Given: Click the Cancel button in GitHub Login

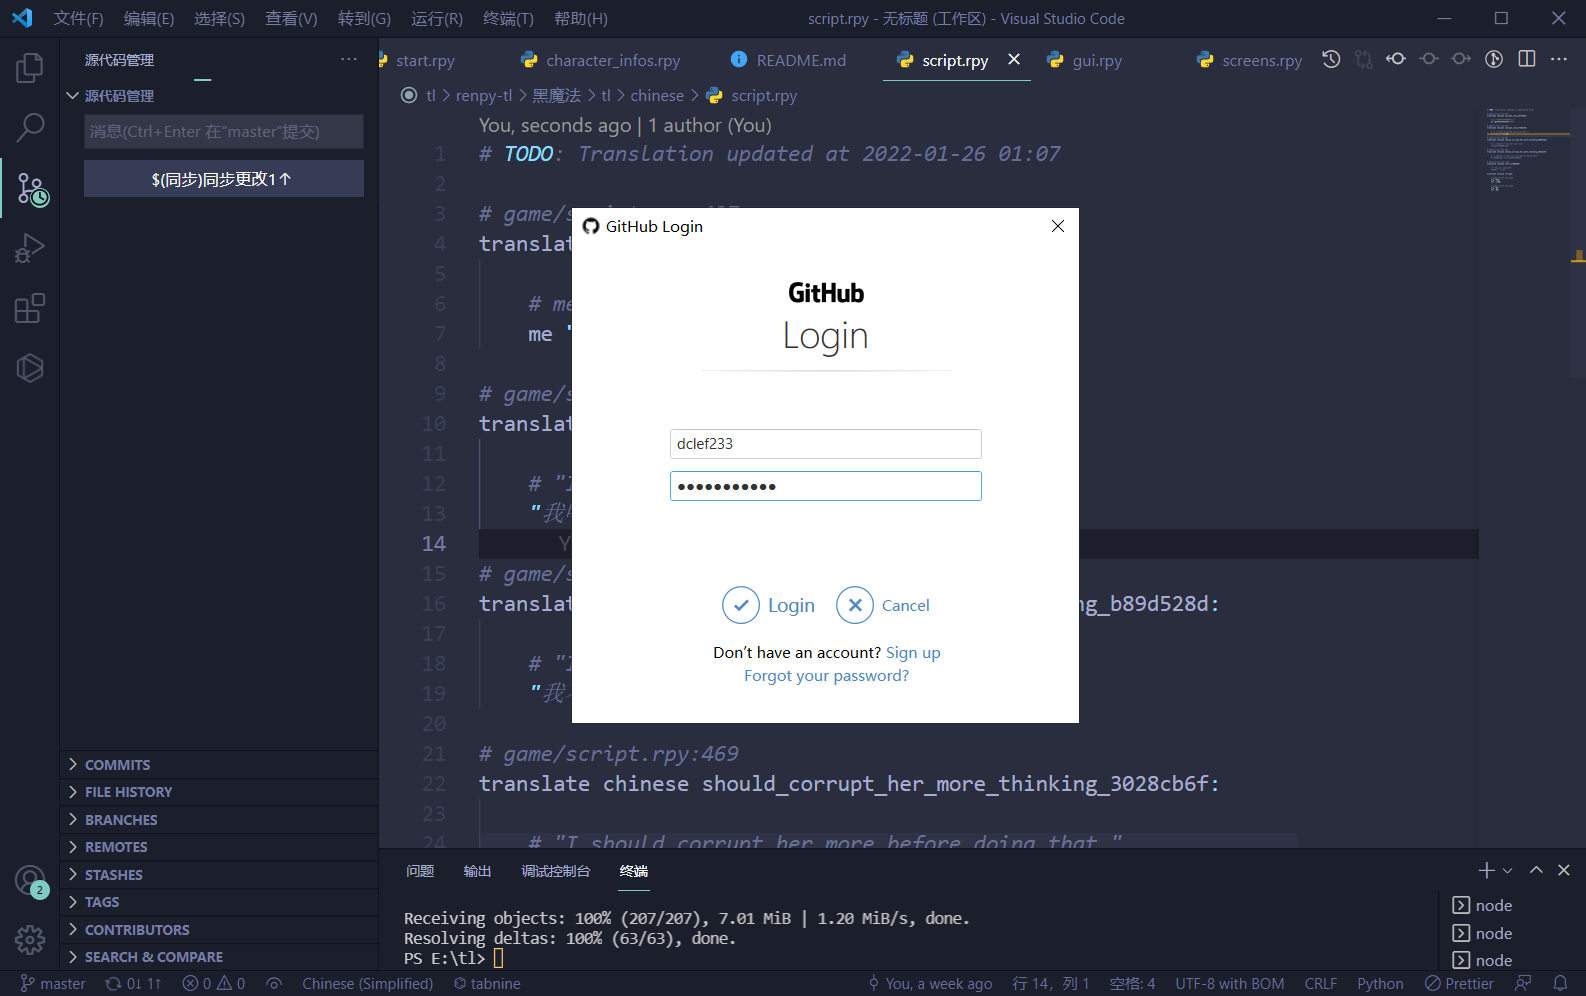Looking at the screenshot, I should pyautogui.click(x=883, y=605).
